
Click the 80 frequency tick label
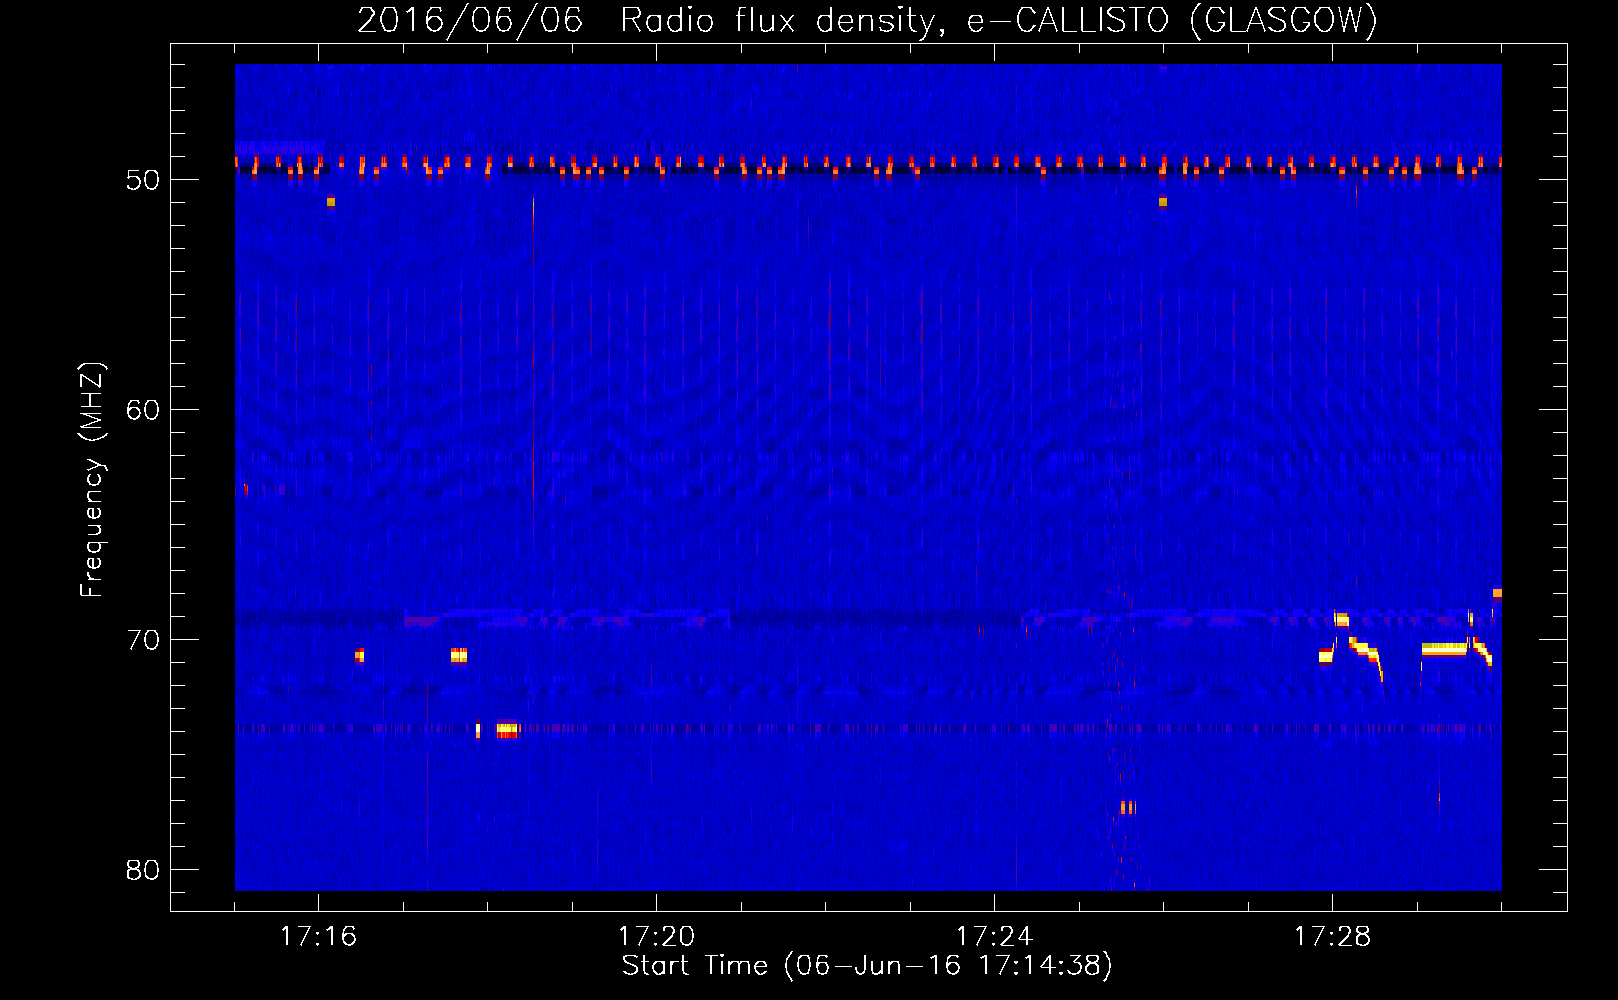pos(143,870)
